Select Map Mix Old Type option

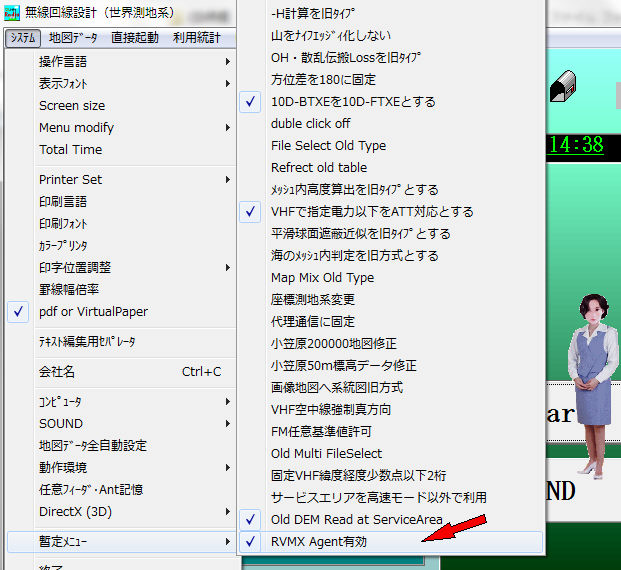click(322, 278)
